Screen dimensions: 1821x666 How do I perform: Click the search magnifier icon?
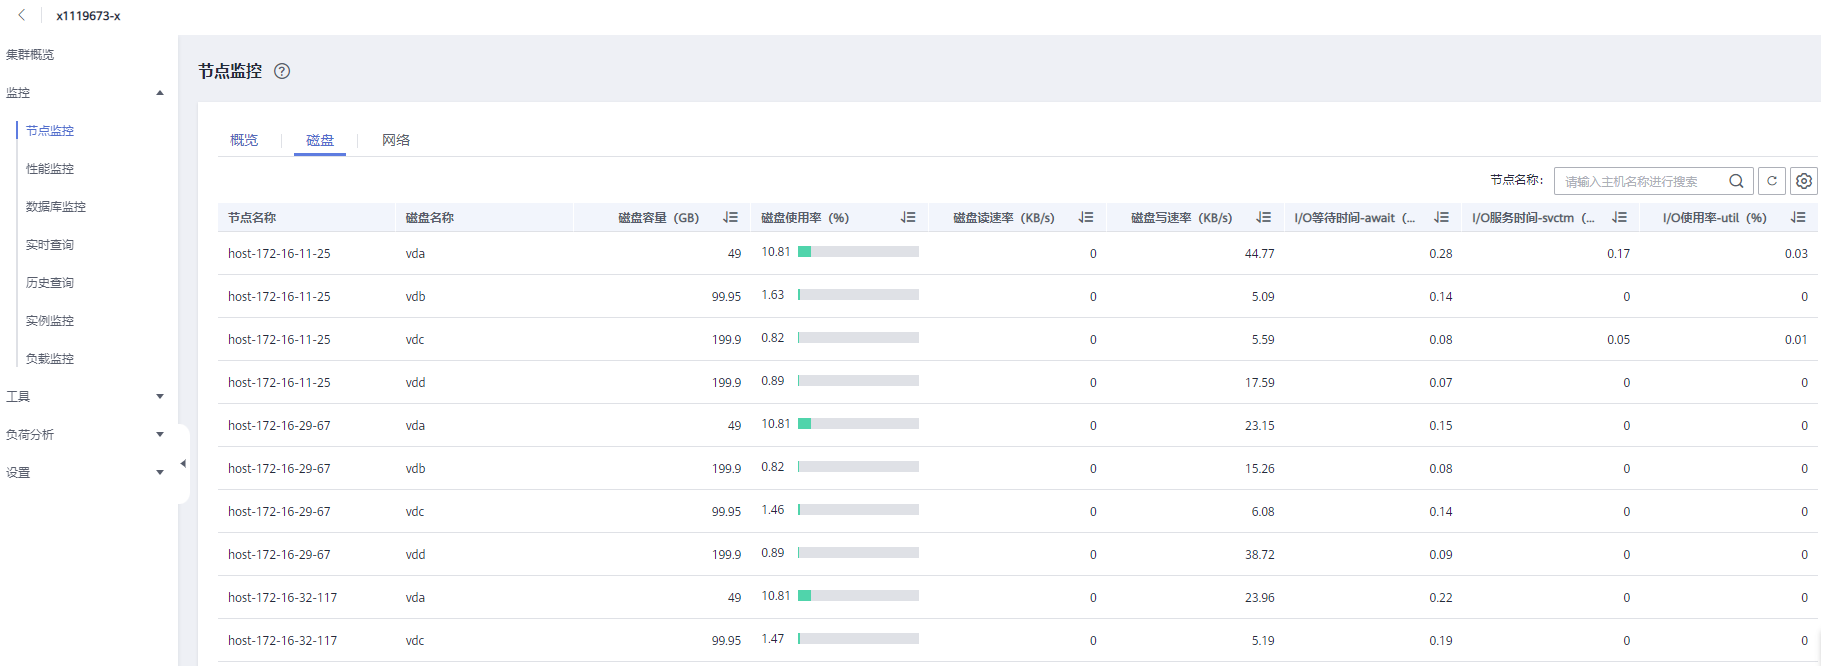[x=1736, y=181]
